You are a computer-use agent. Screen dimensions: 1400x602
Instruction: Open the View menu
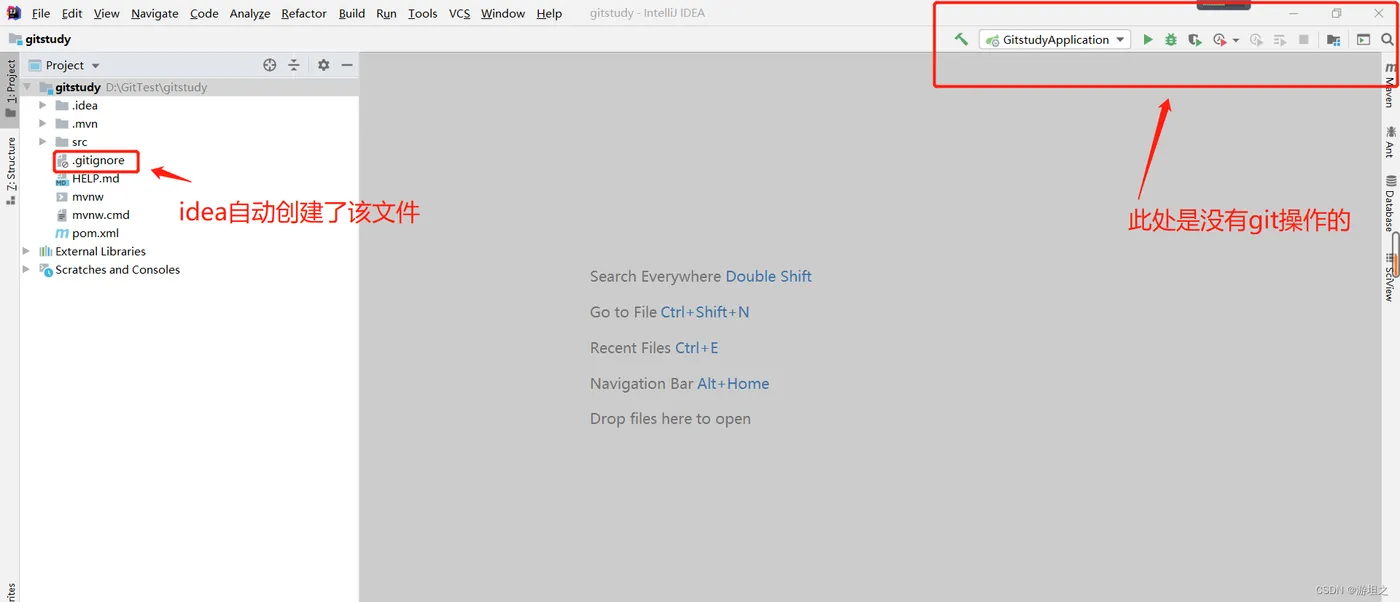pyautogui.click(x=107, y=13)
